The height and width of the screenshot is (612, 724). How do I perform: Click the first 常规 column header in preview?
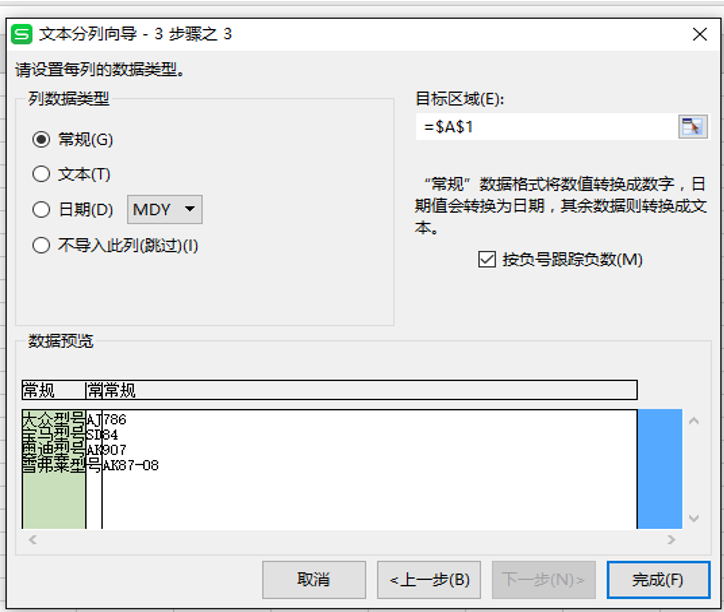point(54,390)
